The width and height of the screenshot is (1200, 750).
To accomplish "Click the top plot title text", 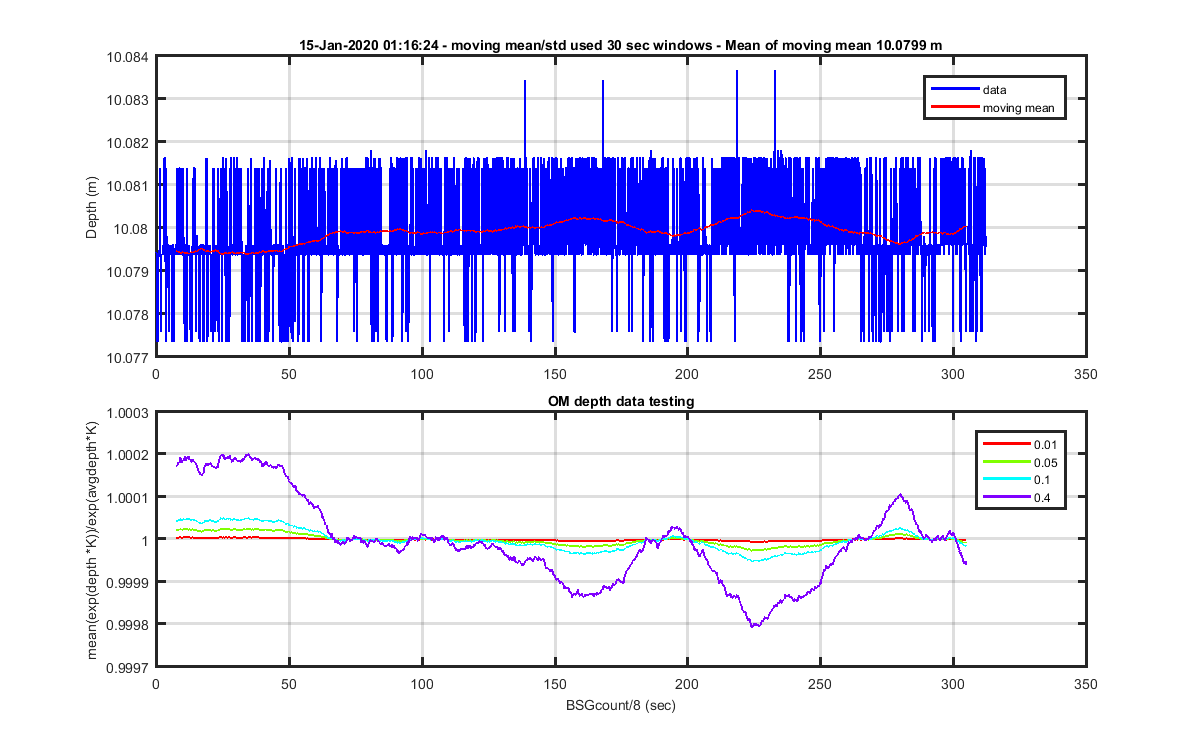I will [x=621, y=45].
